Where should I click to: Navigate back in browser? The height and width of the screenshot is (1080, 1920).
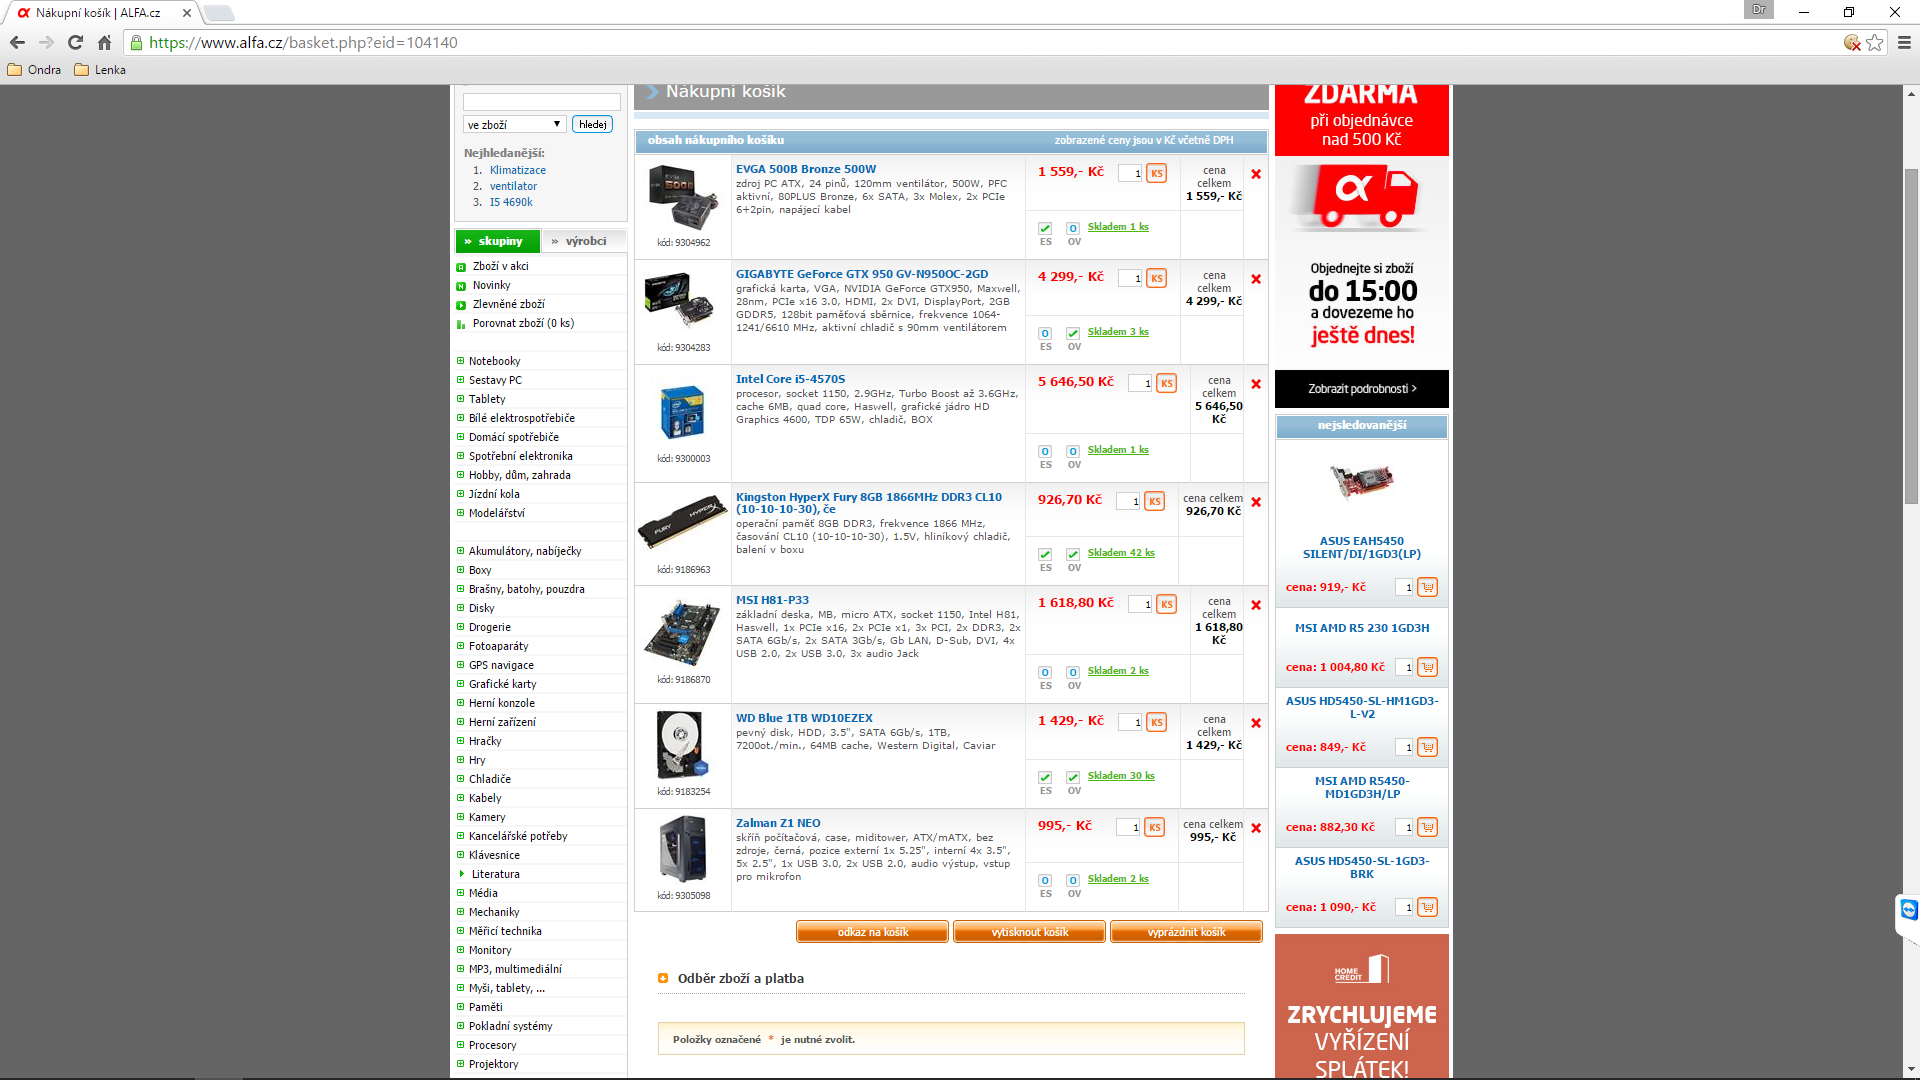pos(17,42)
